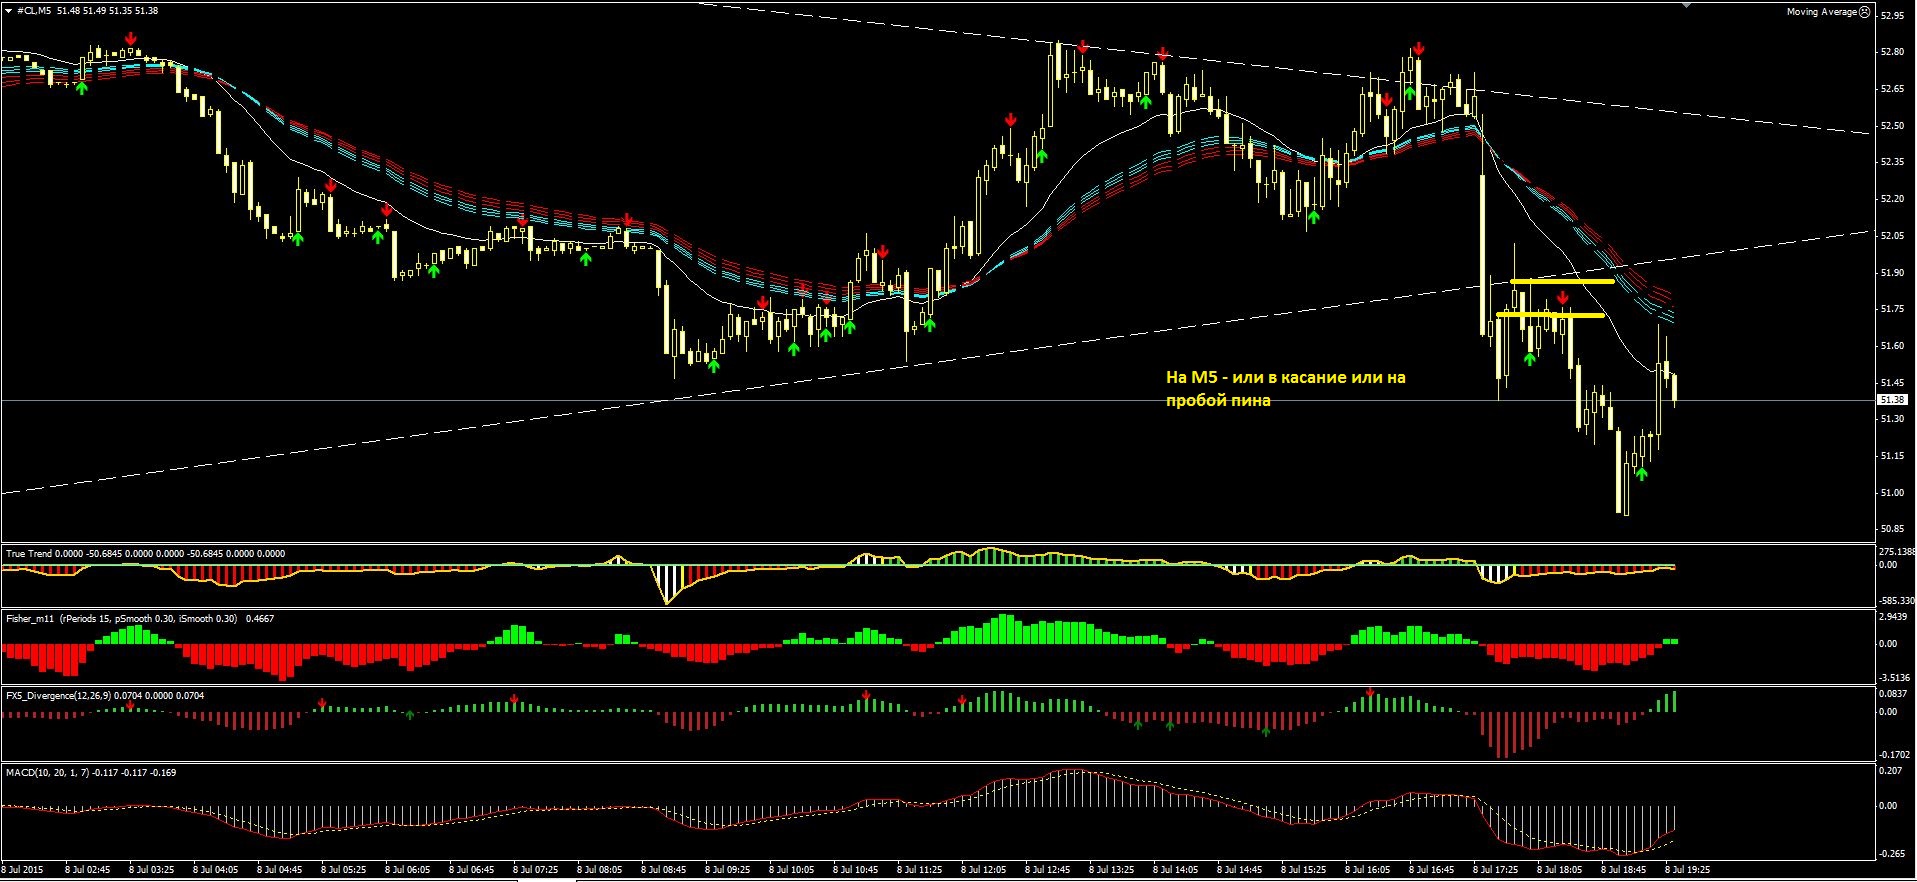Click time axis label '8 Jul 04:05'

coord(216,870)
